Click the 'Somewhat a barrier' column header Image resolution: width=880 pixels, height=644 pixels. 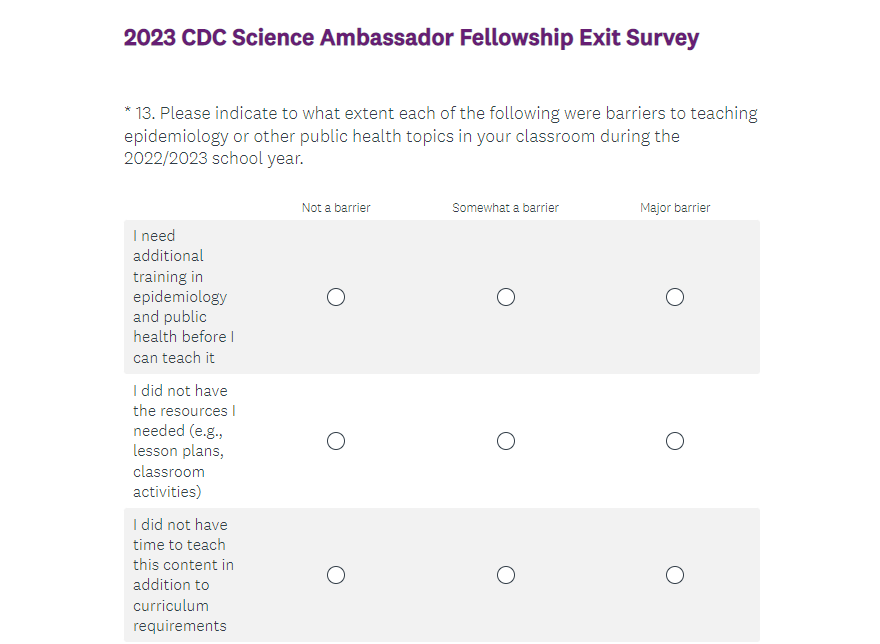pyautogui.click(x=505, y=208)
